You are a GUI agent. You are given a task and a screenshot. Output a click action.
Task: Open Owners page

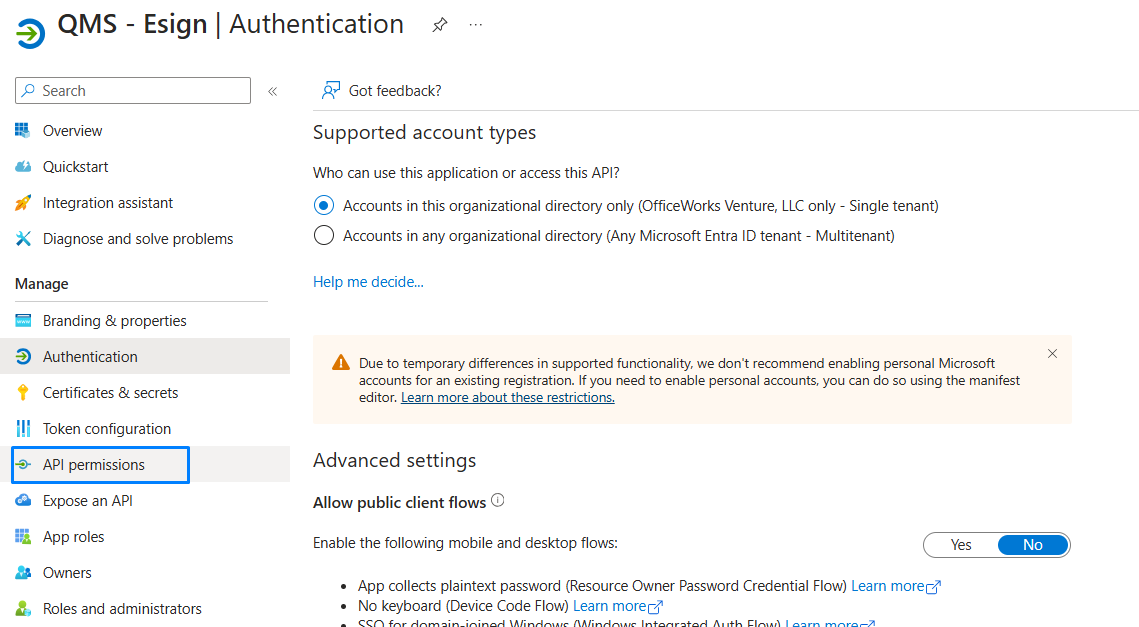(67, 573)
